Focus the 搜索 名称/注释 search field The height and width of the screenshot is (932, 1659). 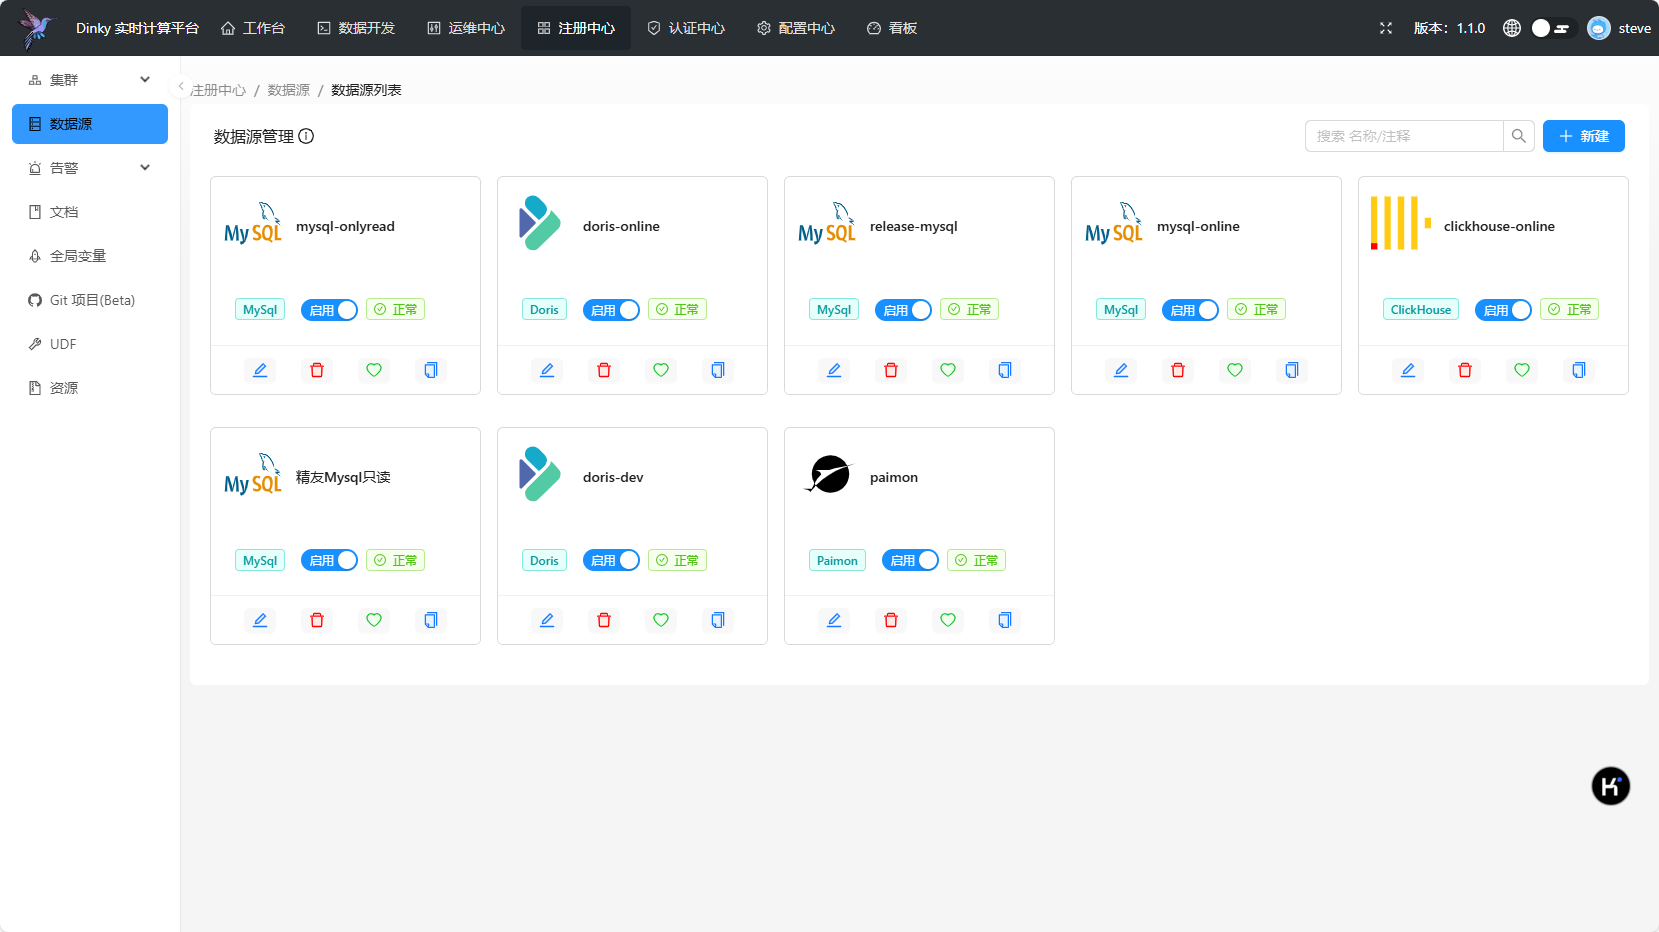(x=1404, y=136)
